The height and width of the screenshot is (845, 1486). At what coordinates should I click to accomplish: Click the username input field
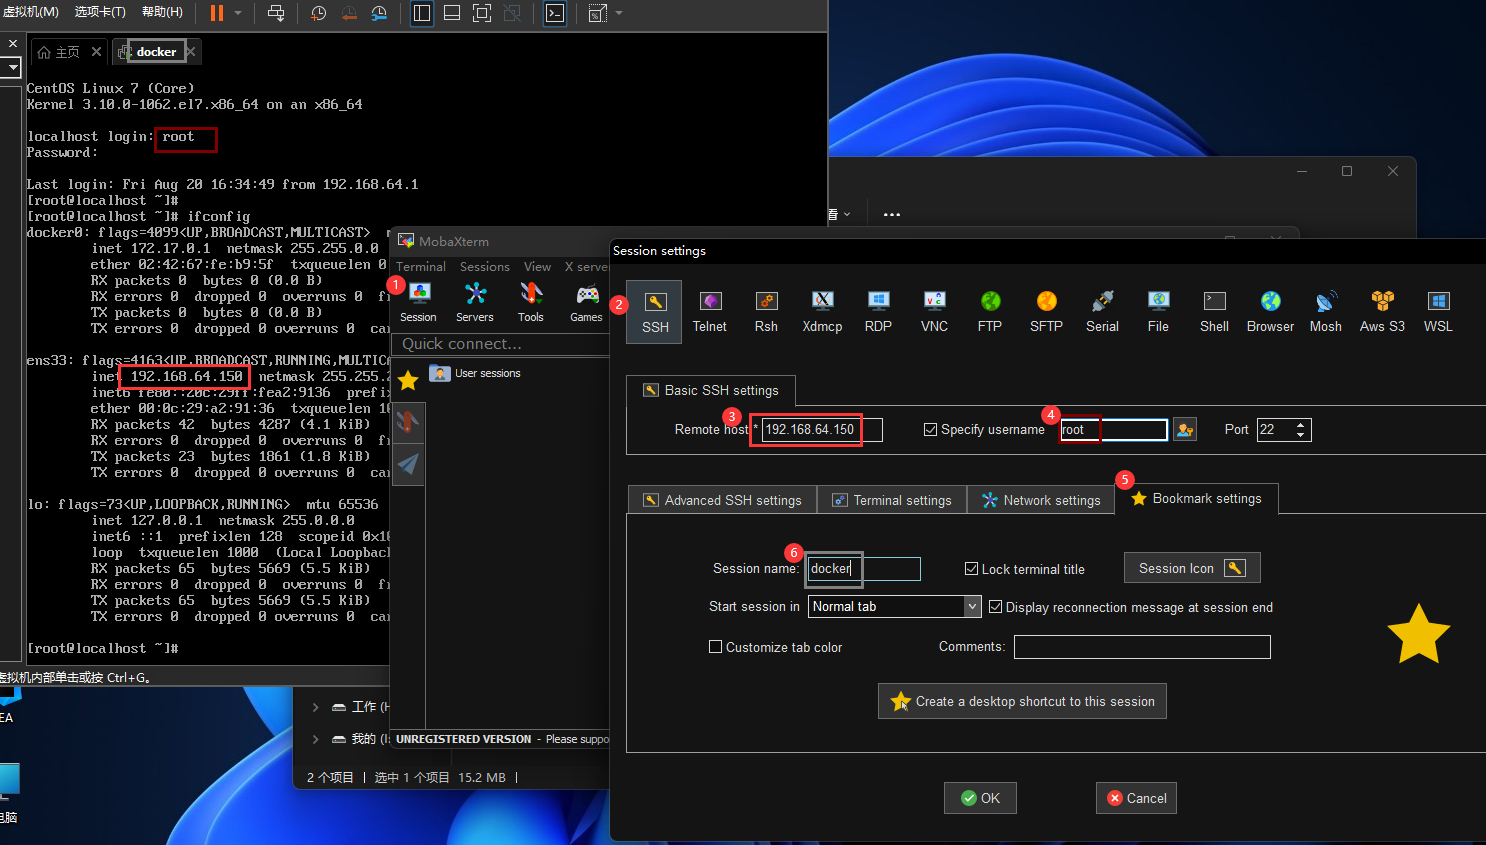[x=1114, y=430]
